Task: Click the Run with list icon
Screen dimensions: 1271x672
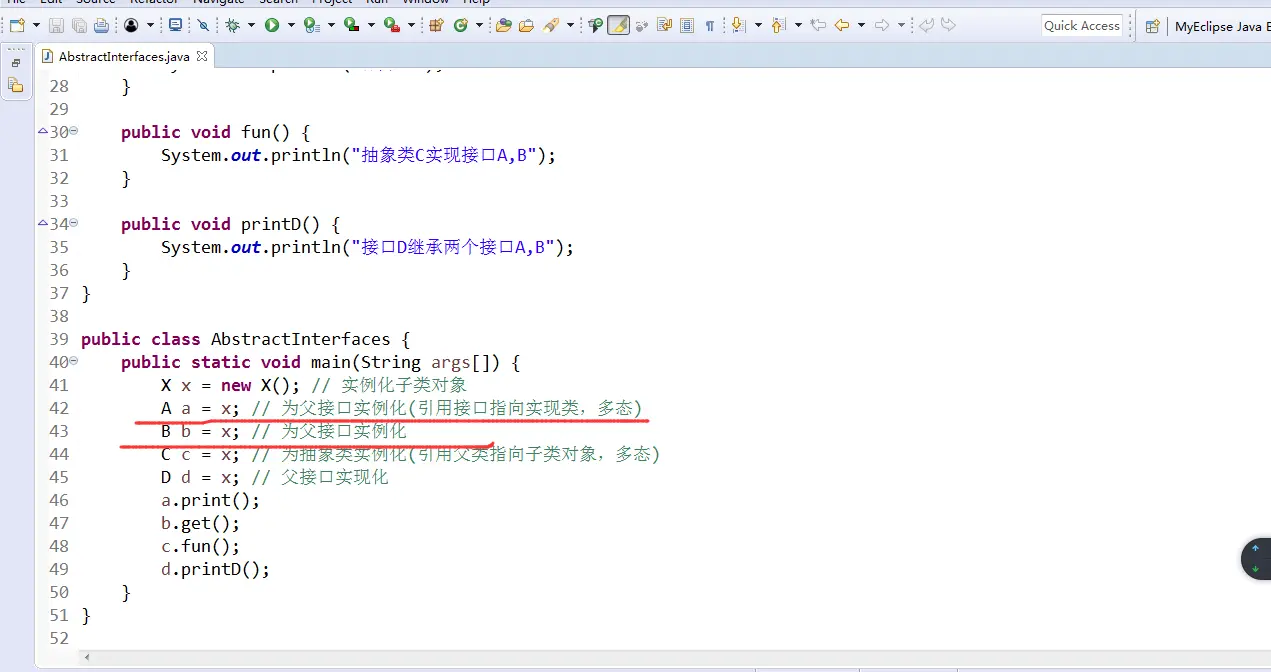Action: tap(312, 25)
